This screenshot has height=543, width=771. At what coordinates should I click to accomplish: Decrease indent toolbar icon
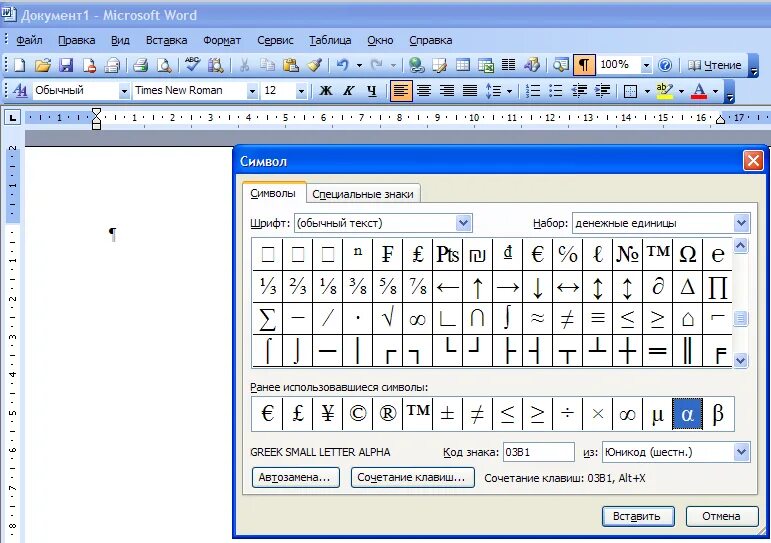(x=579, y=90)
